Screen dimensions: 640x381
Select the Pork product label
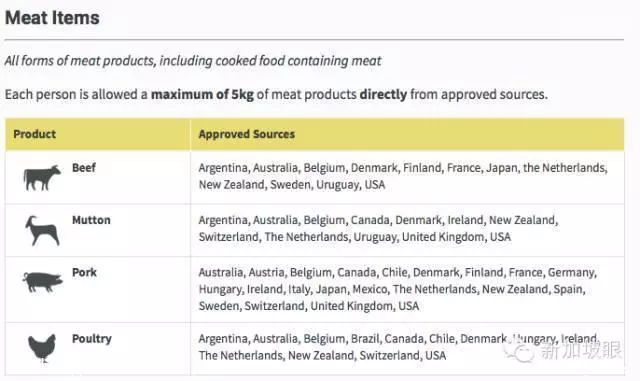point(84,272)
